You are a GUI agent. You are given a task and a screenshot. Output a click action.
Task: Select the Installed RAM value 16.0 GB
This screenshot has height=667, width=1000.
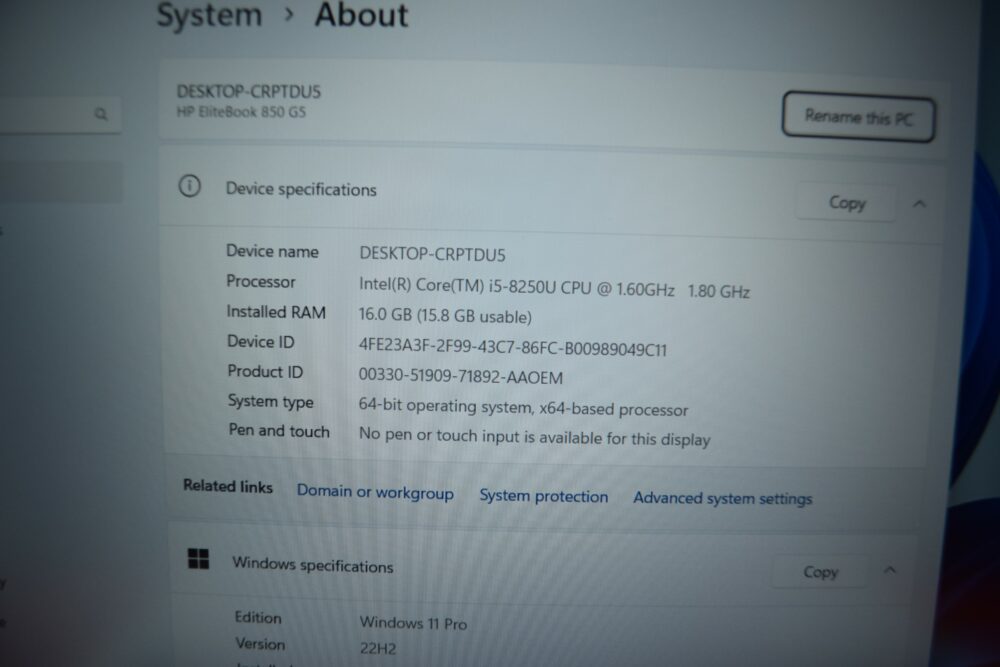[445, 316]
